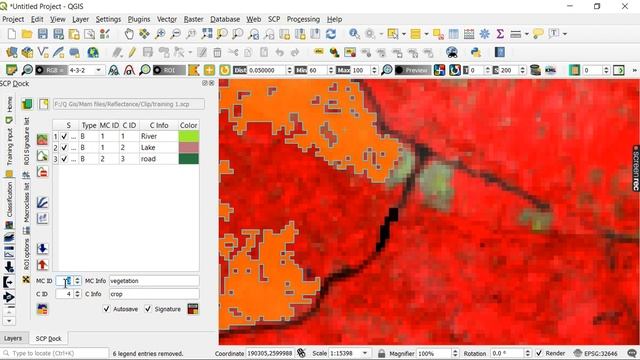Uncheck the road signature checkbox
Screen dimensions: 640x360
[x=64, y=159]
